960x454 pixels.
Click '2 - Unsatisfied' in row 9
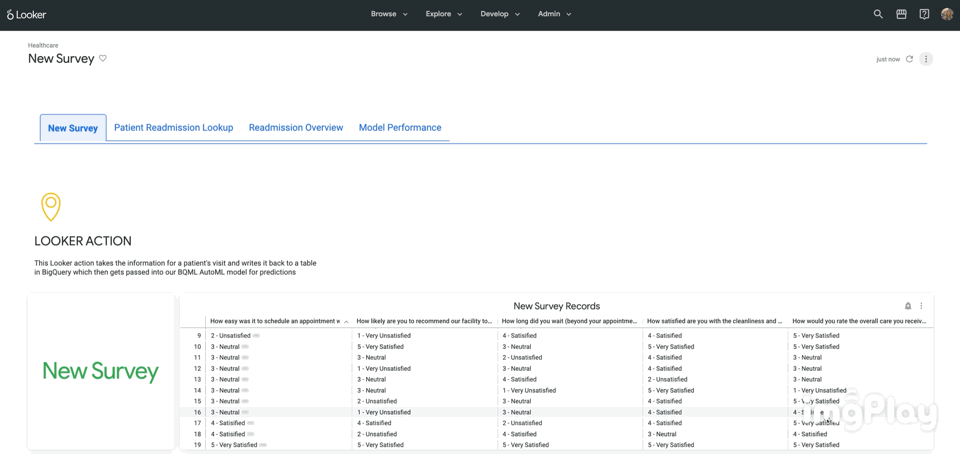click(231, 336)
